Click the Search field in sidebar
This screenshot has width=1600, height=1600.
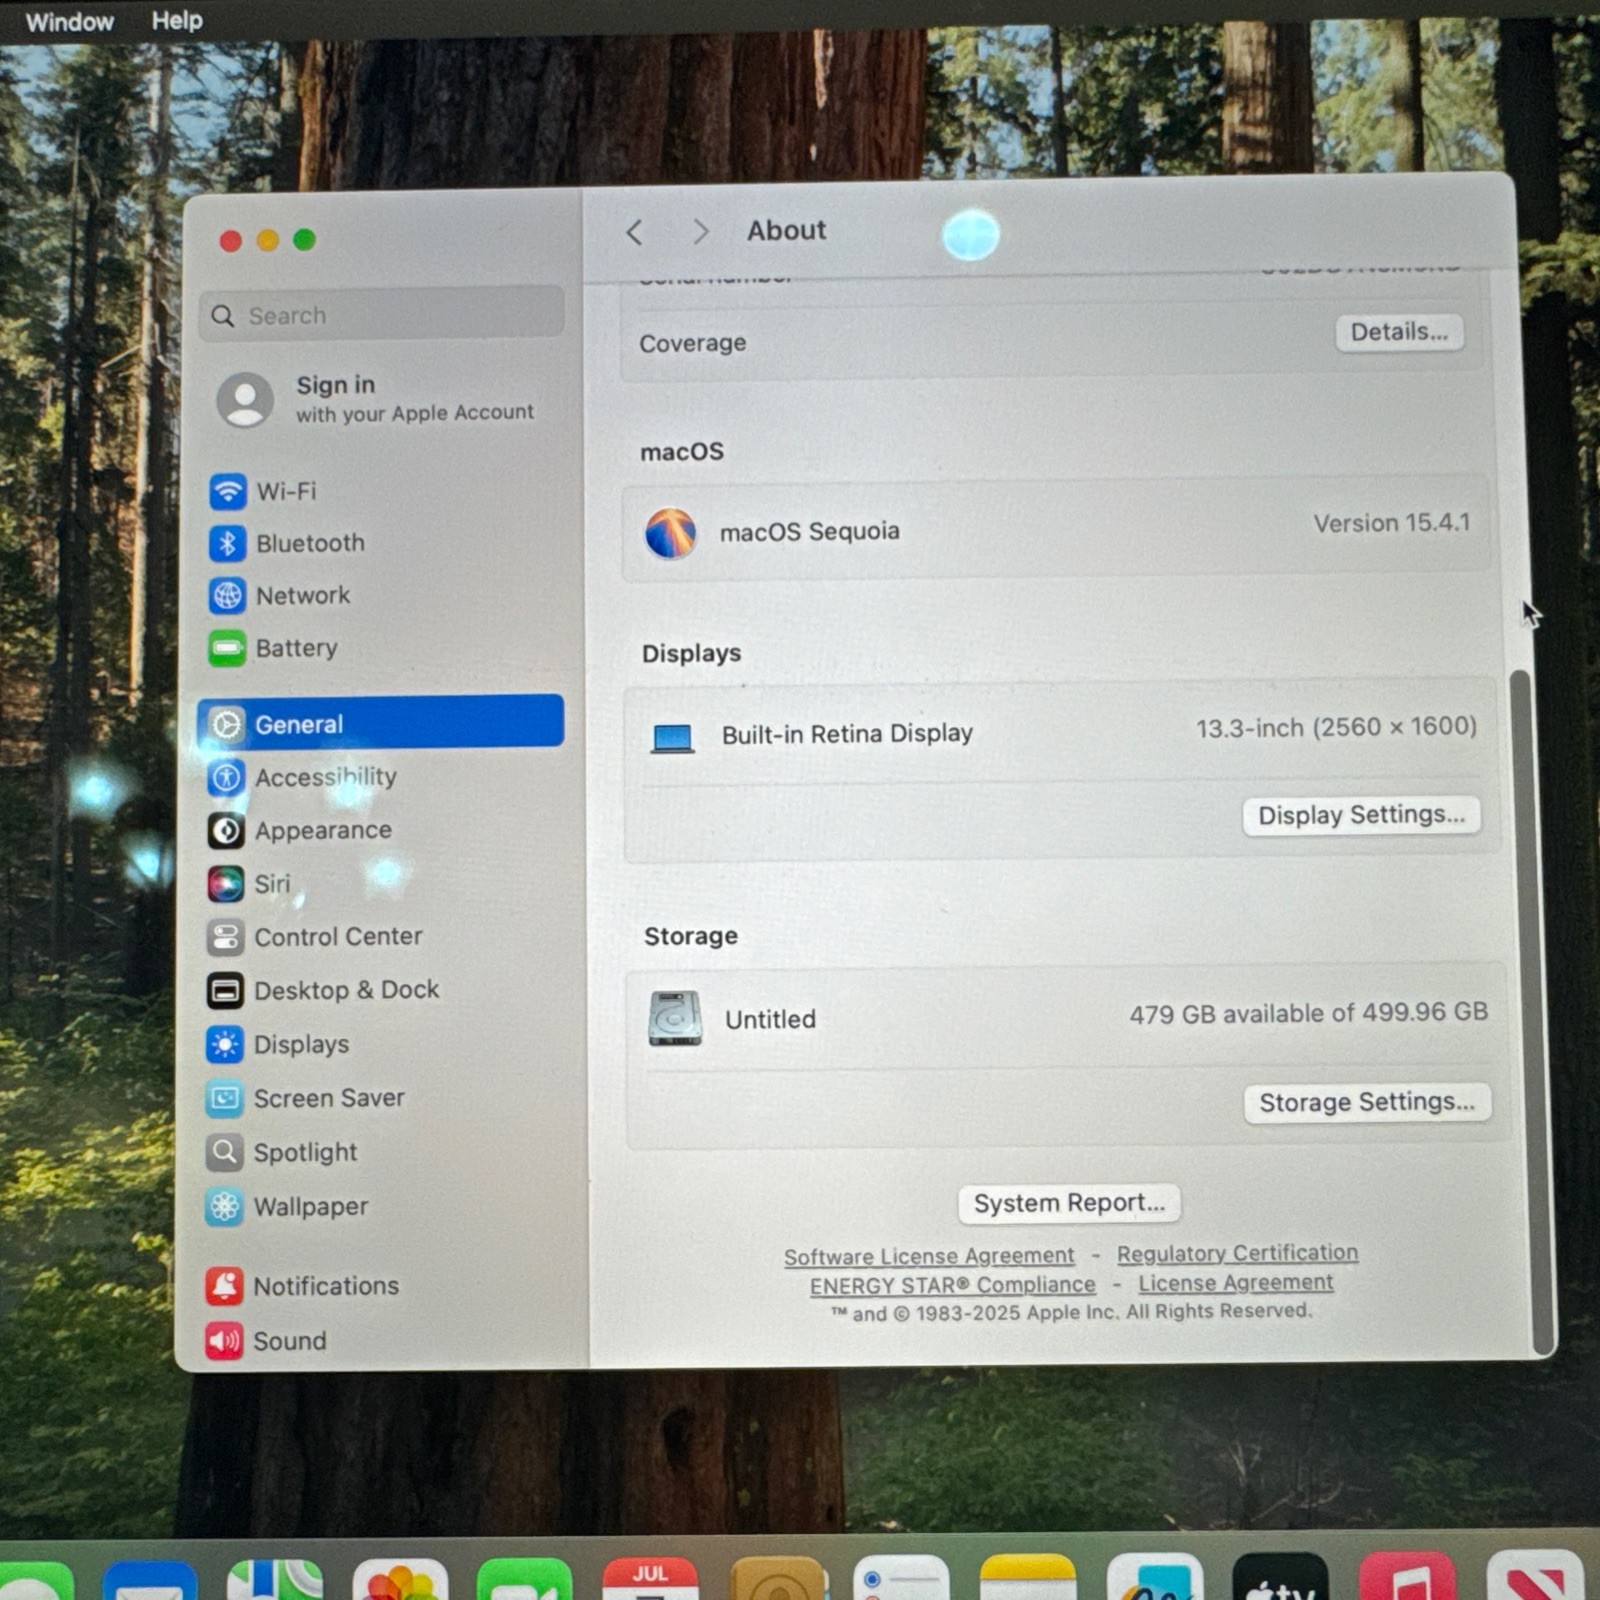pos(381,315)
